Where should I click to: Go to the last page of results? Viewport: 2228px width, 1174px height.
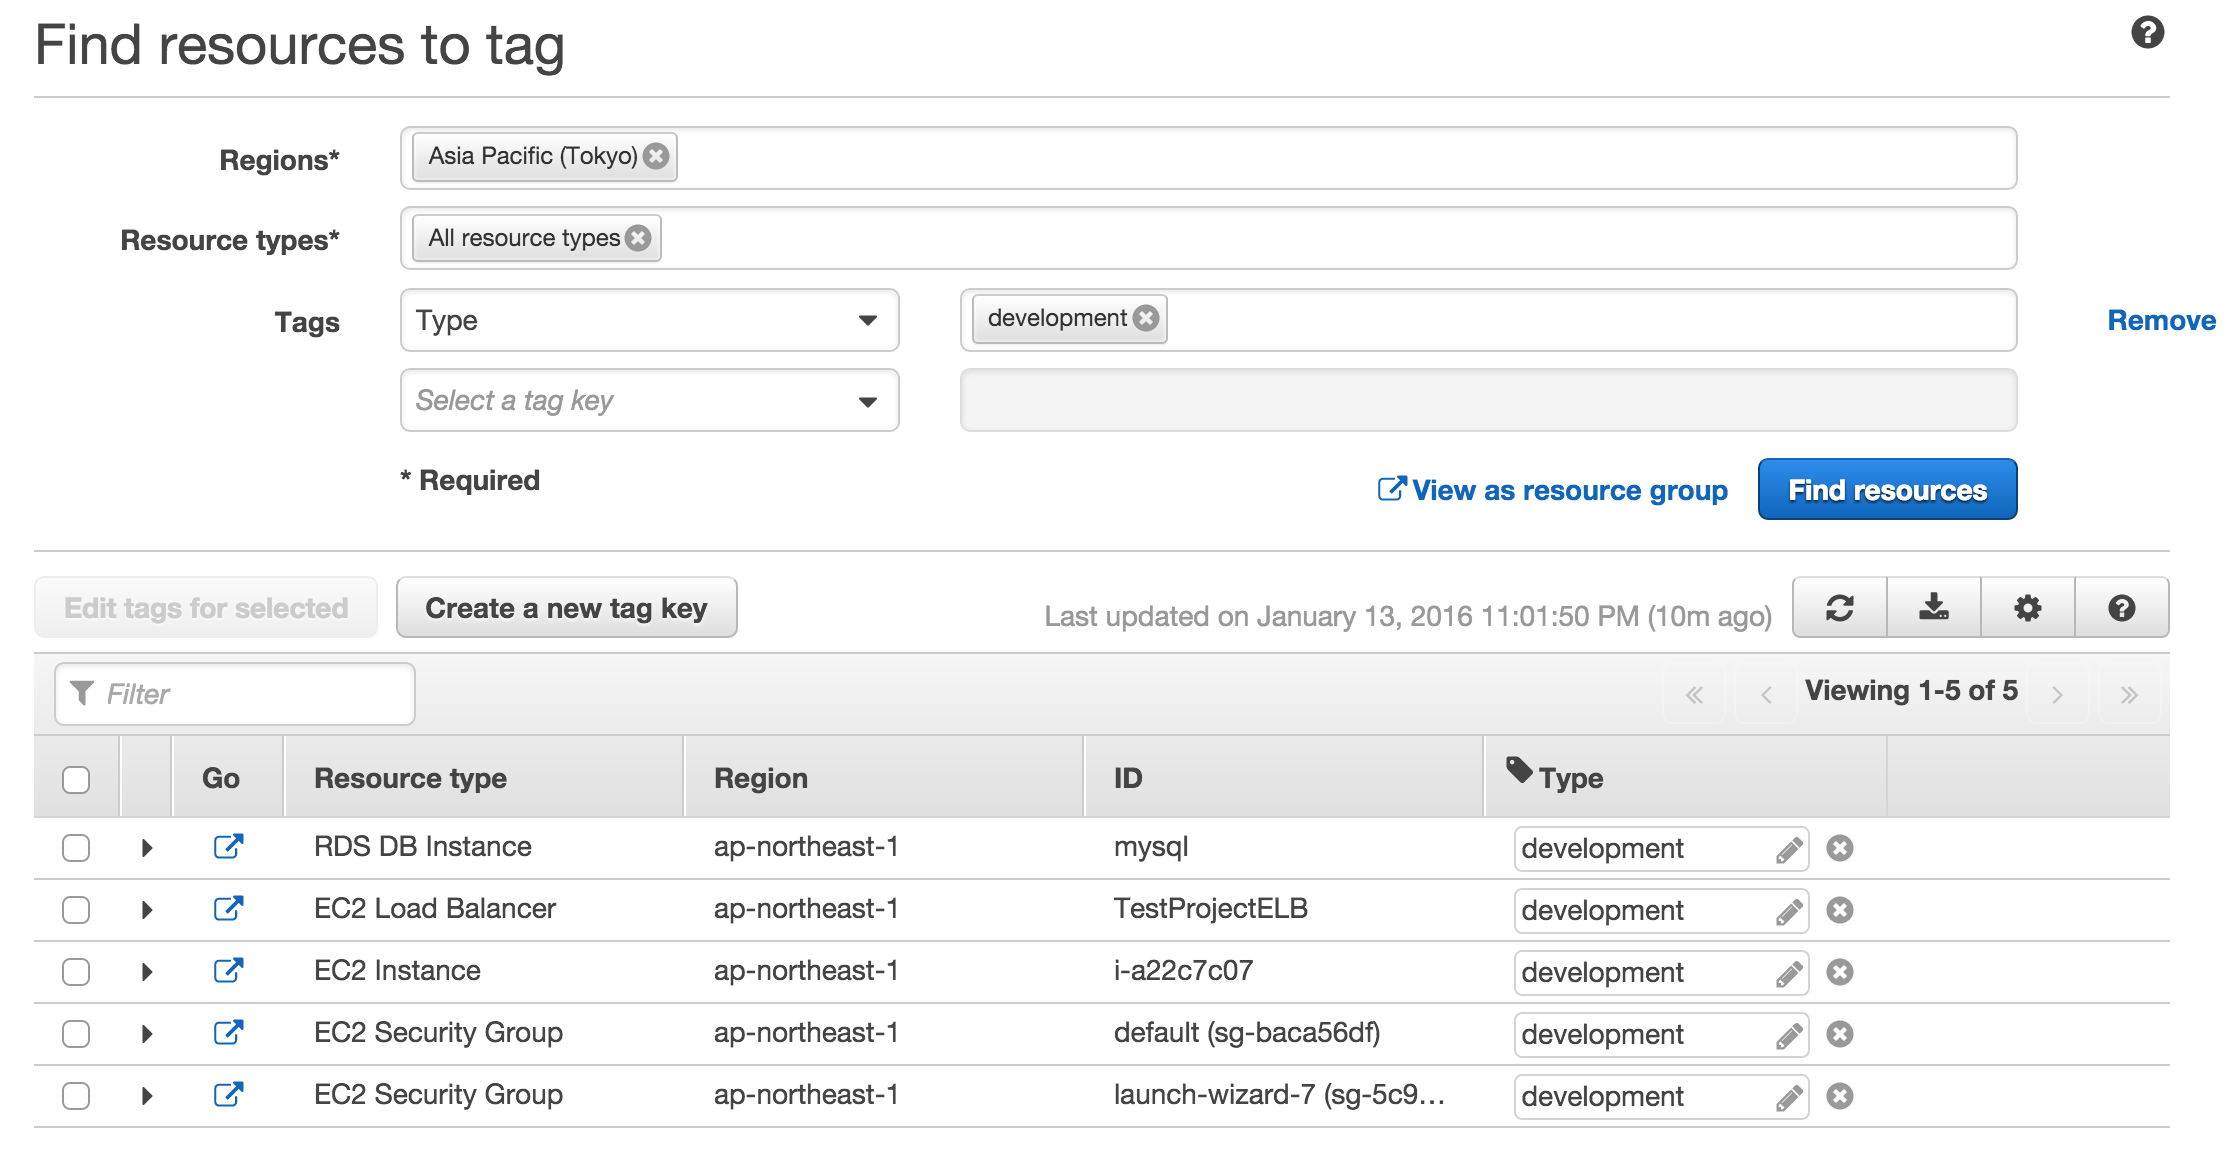coord(2129,692)
